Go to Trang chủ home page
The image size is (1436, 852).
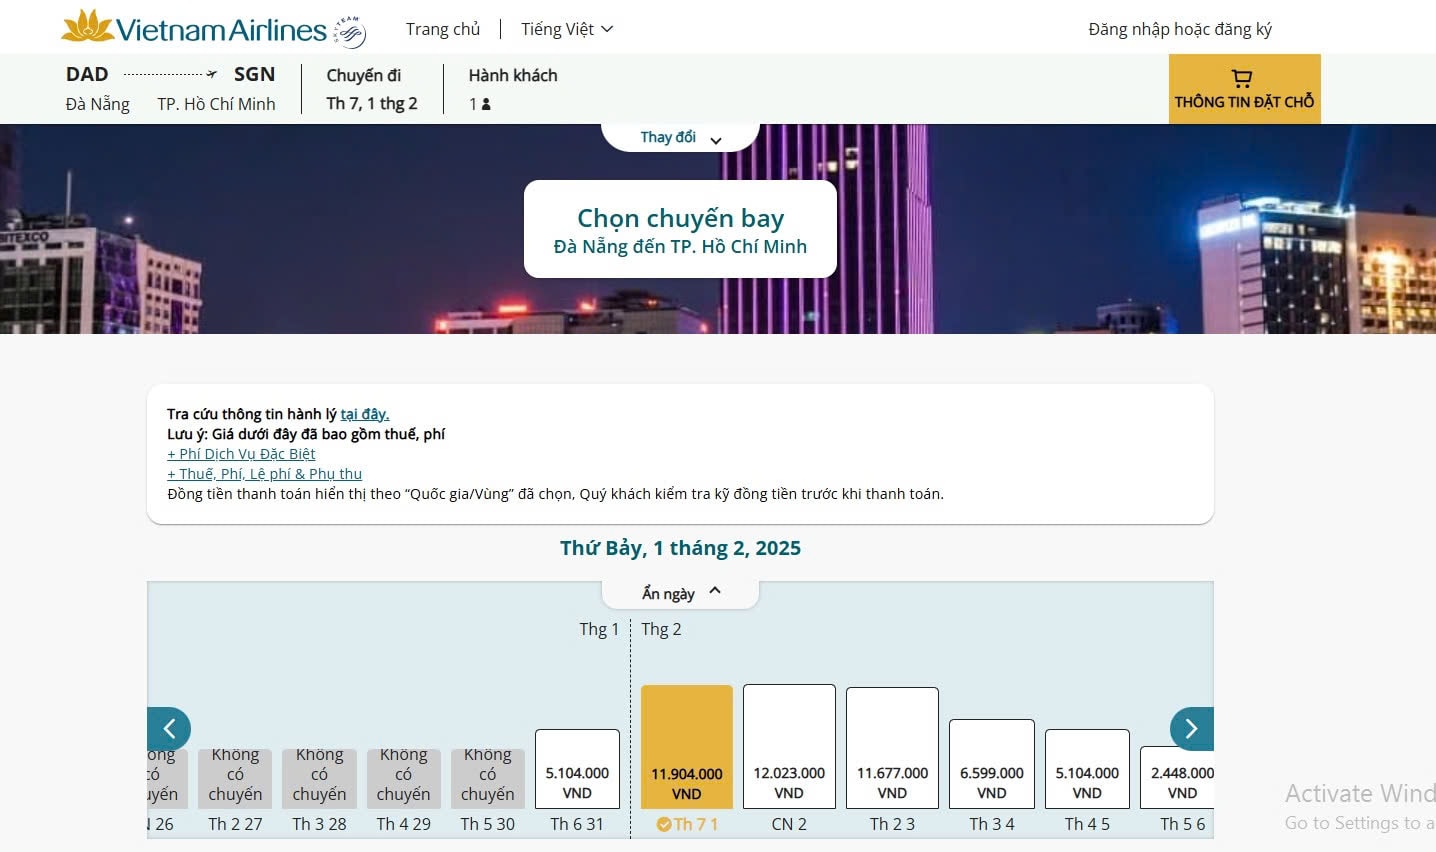coord(443,29)
